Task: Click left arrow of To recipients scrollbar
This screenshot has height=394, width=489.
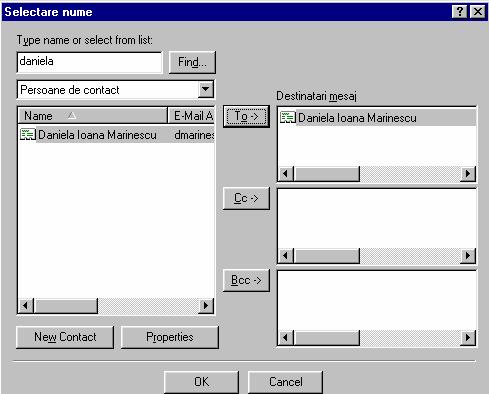Action: 286,174
